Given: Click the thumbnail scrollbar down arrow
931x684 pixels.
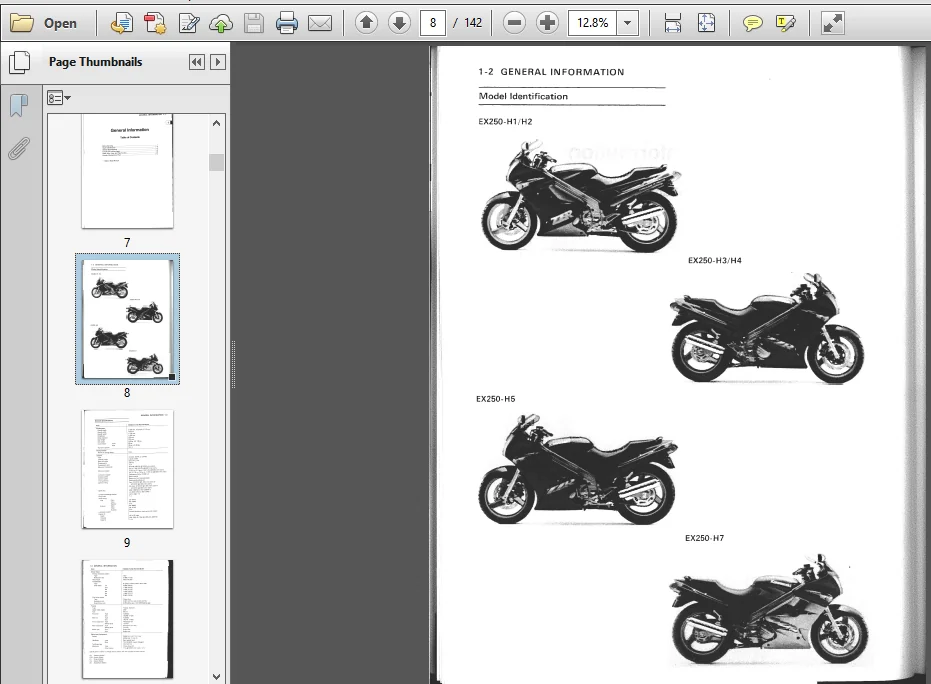Looking at the screenshot, I should tap(217, 676).
